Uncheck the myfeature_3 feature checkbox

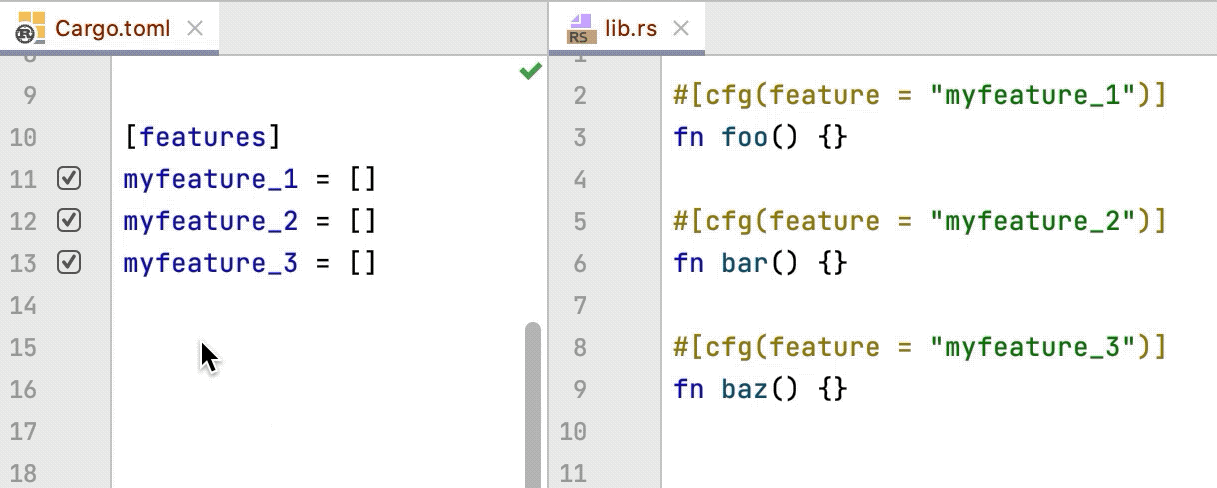(x=69, y=263)
